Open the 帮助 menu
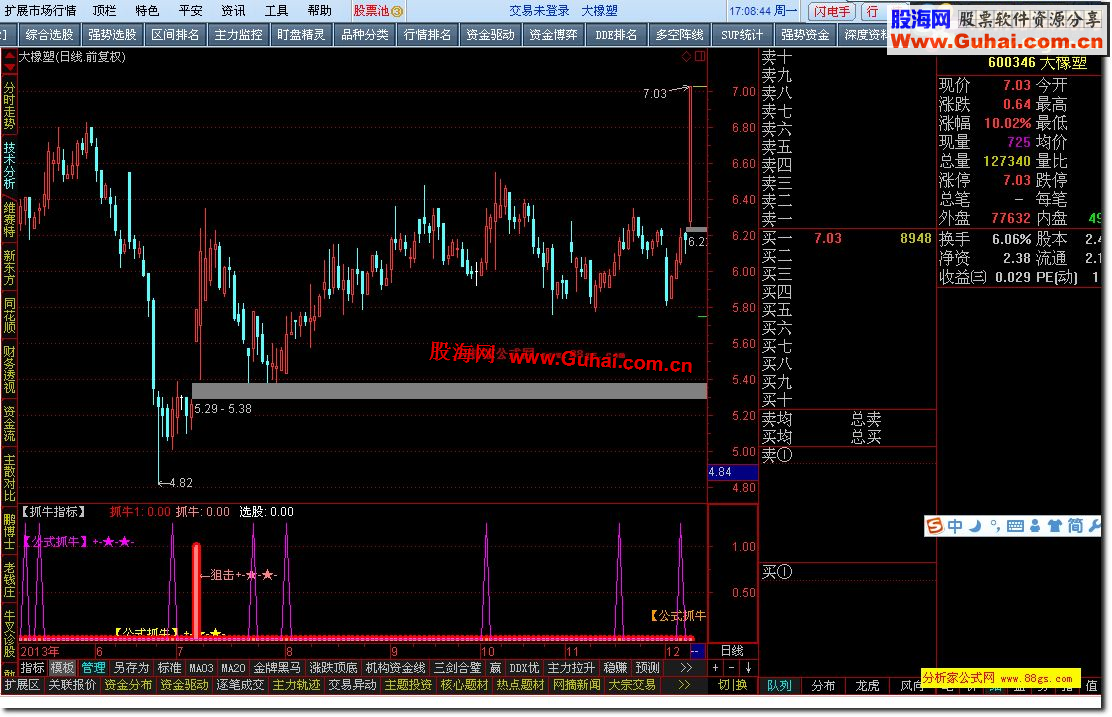This screenshot has height=717, width=1112. point(319,11)
